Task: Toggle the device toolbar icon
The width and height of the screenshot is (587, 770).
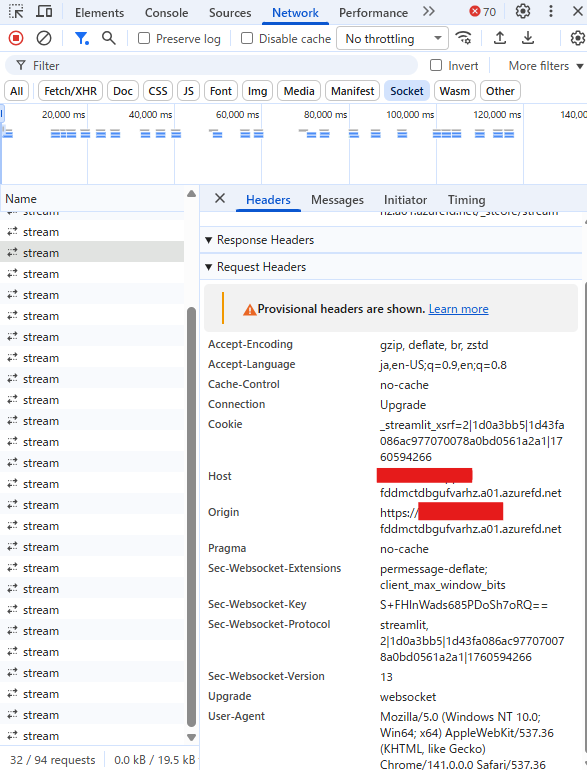Action: (44, 11)
